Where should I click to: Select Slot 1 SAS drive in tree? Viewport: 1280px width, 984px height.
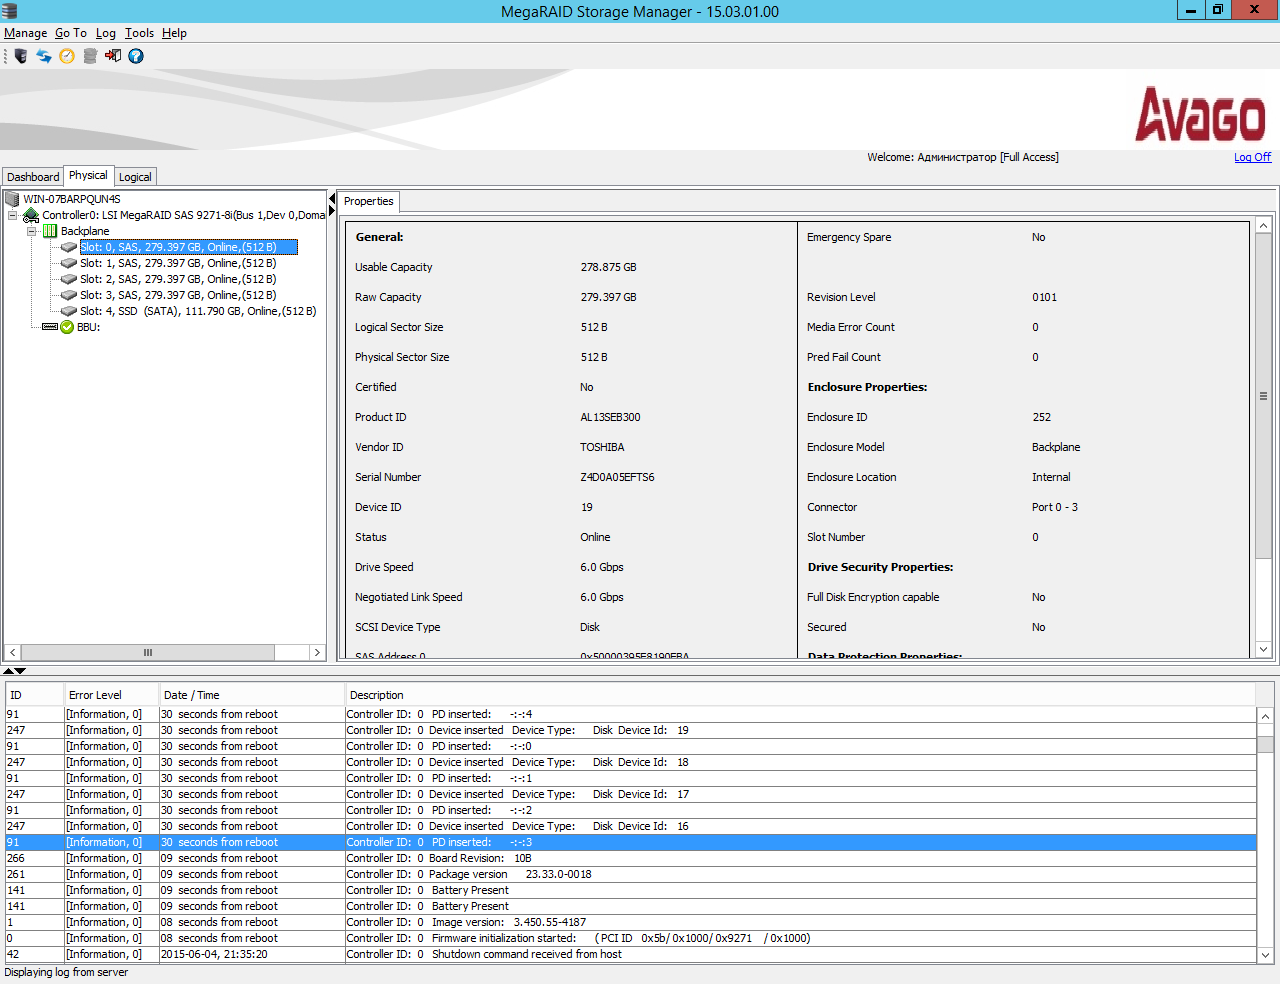(x=178, y=263)
